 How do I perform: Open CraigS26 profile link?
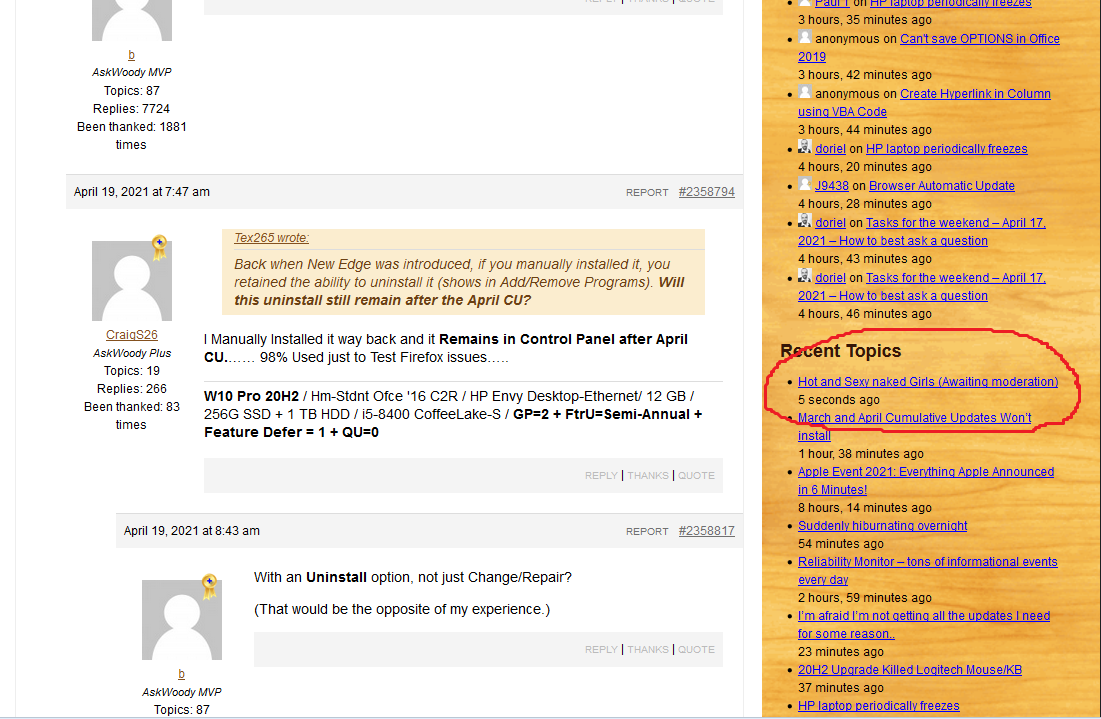132,335
